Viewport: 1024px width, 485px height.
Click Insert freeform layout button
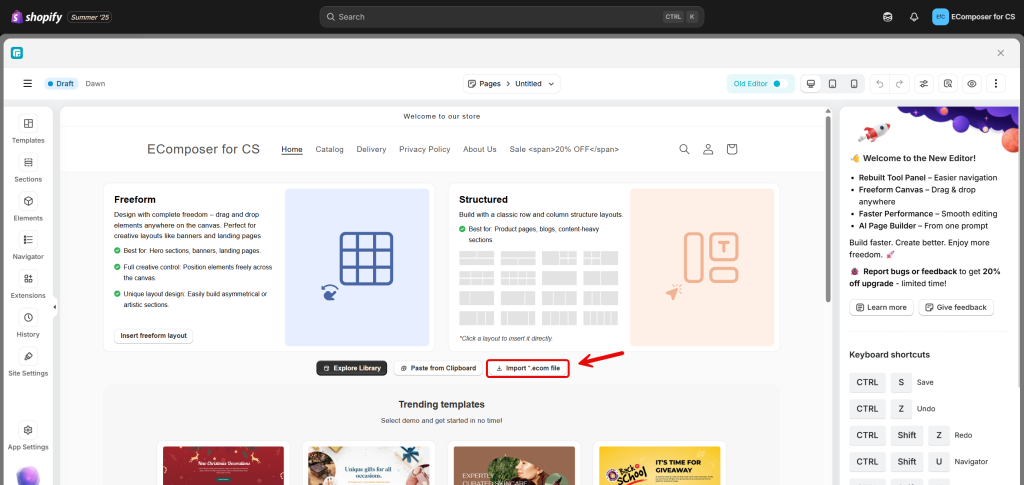153,336
